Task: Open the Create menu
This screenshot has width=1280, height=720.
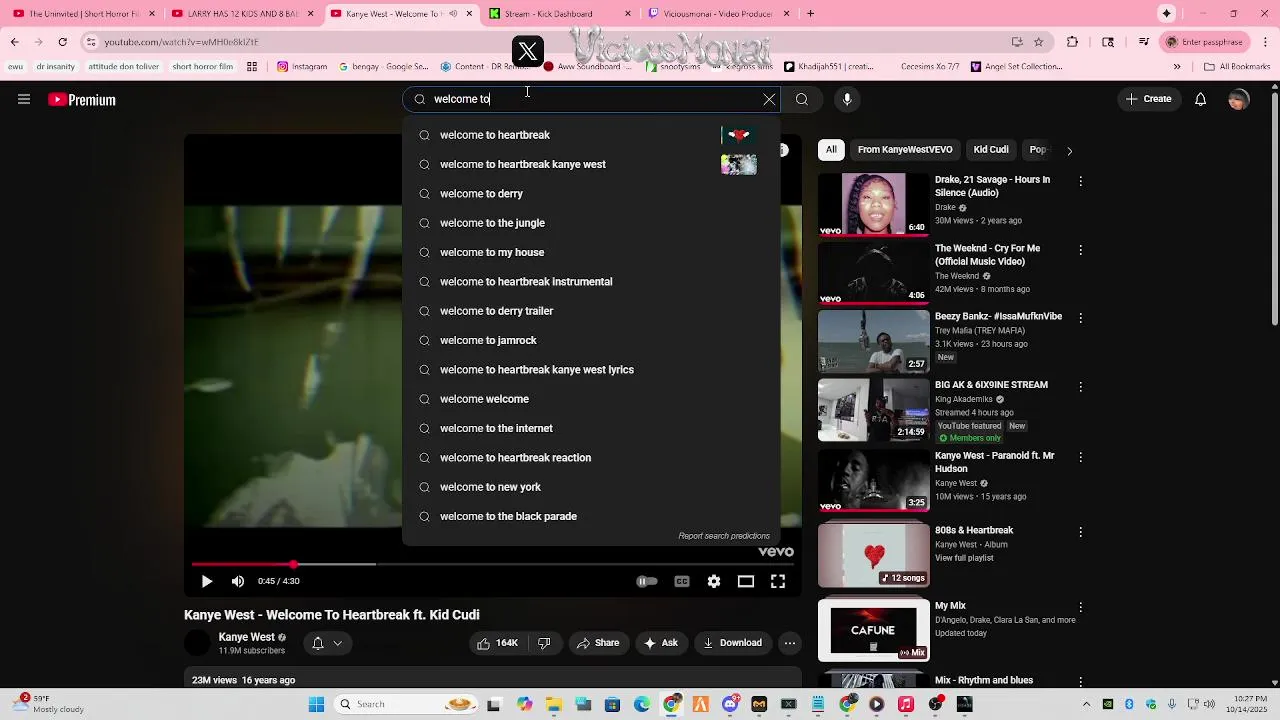Action: [1148, 99]
